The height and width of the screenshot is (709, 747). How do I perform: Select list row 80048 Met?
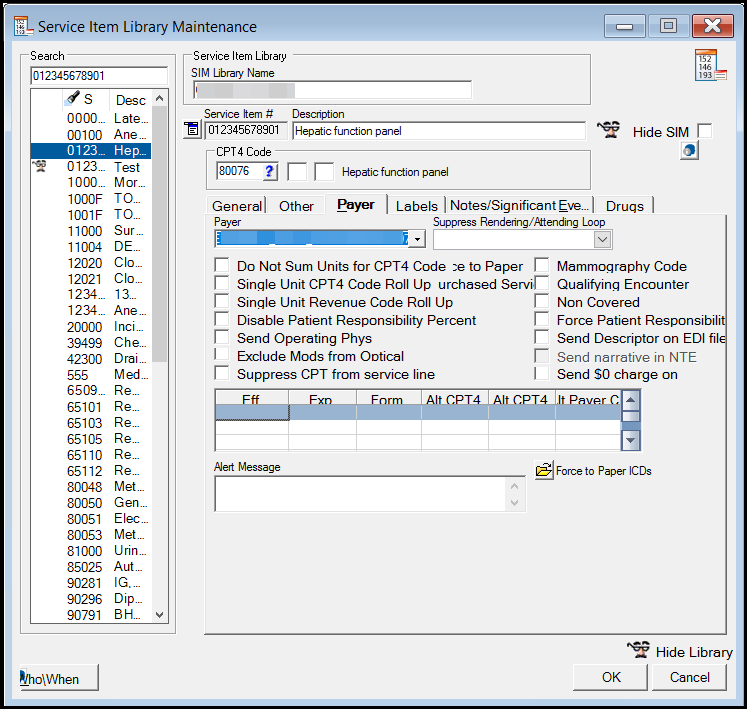tap(91, 487)
